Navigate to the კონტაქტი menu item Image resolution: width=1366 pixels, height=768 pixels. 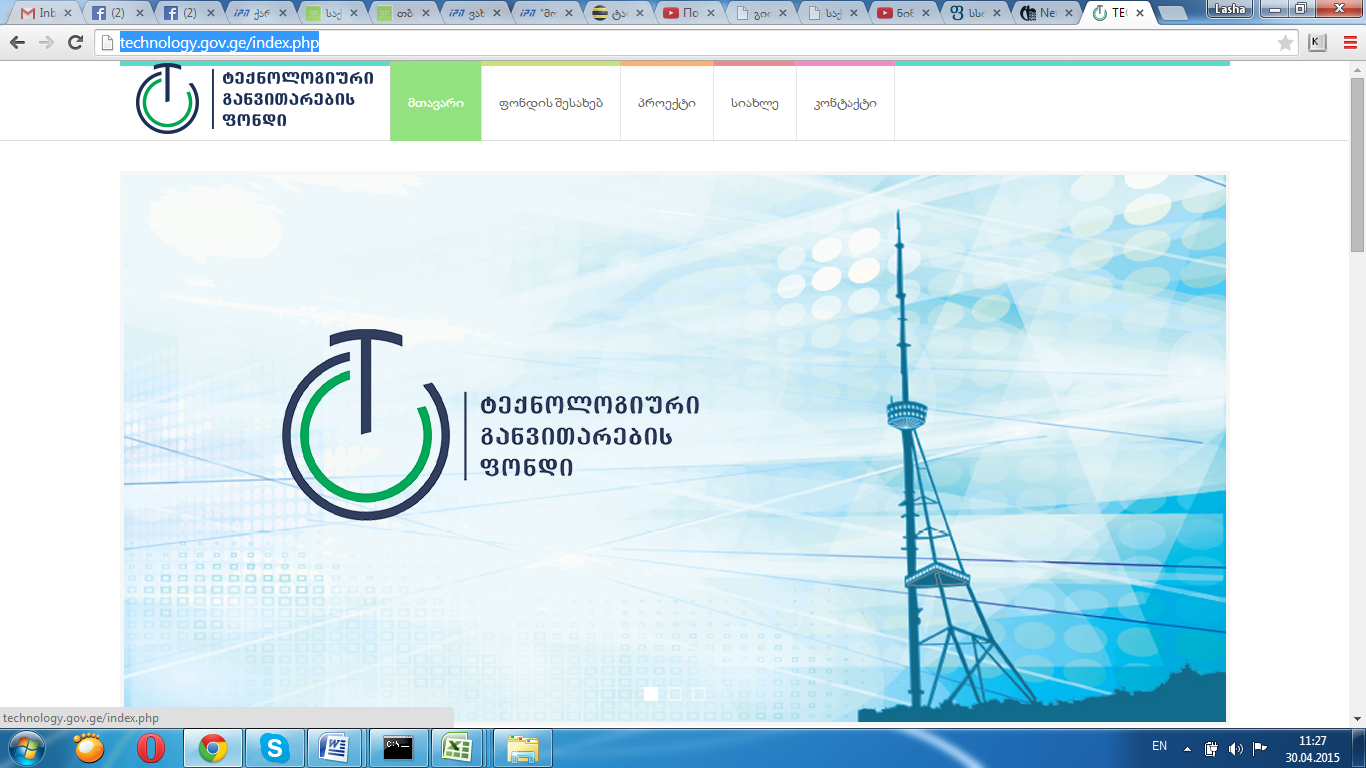click(845, 103)
